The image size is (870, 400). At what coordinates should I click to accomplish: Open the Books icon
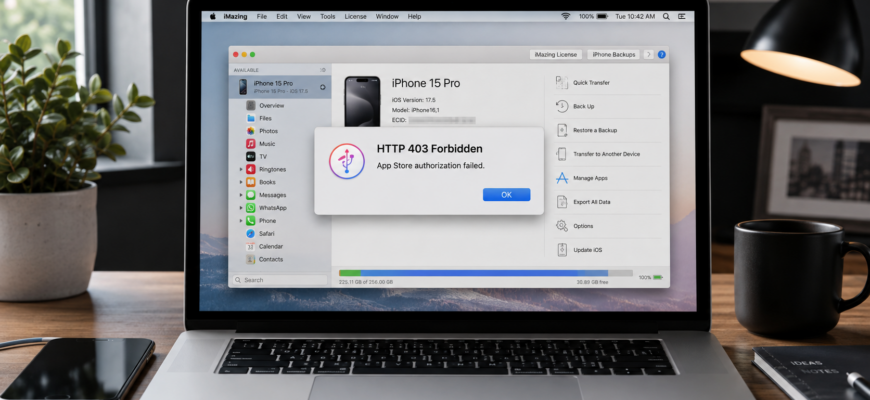[251, 182]
